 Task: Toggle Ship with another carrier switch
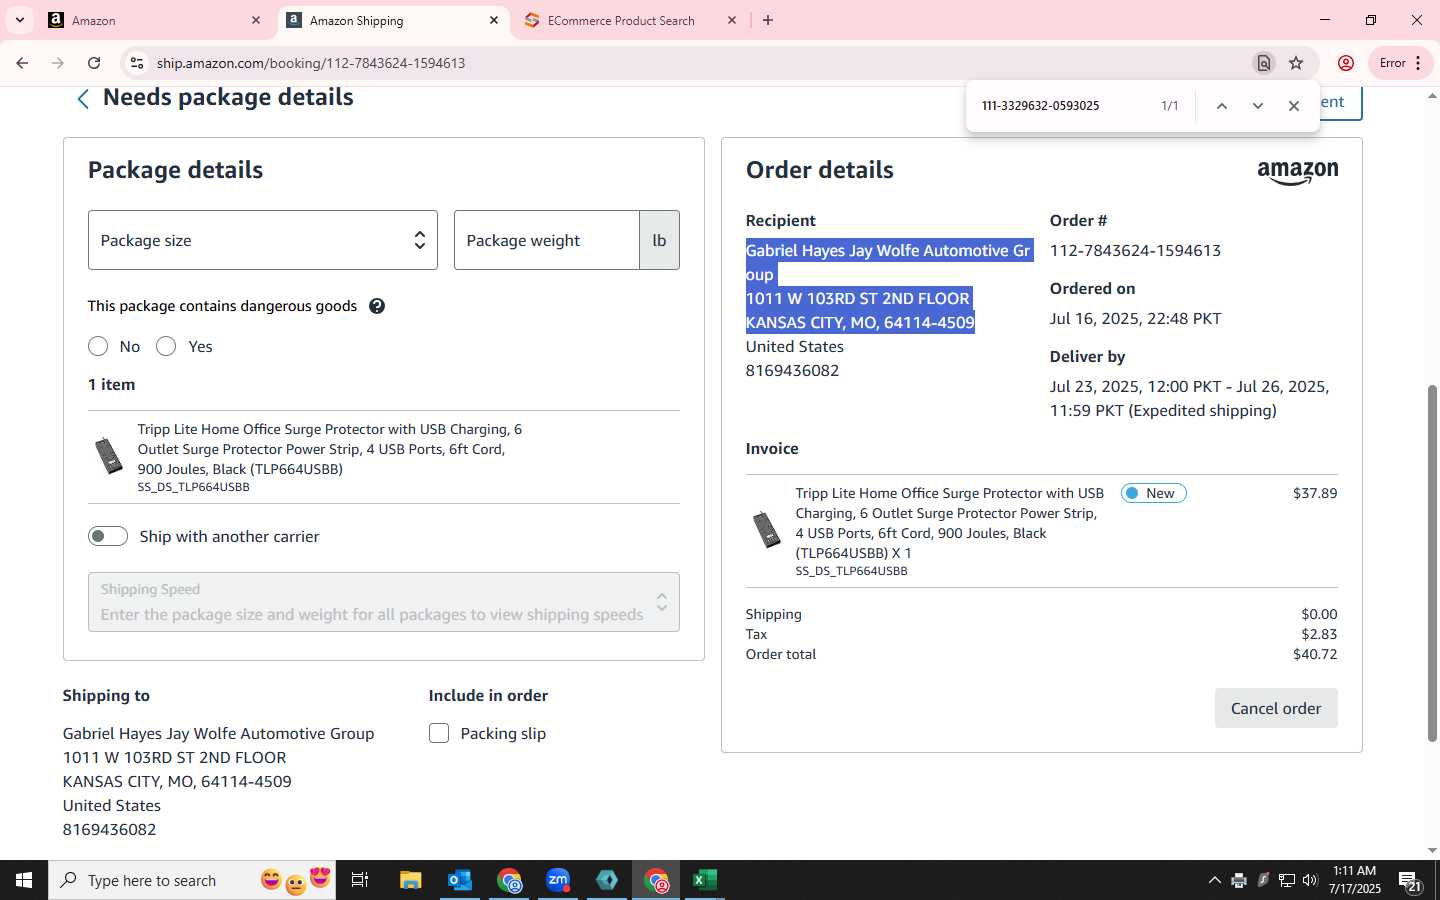(x=108, y=536)
